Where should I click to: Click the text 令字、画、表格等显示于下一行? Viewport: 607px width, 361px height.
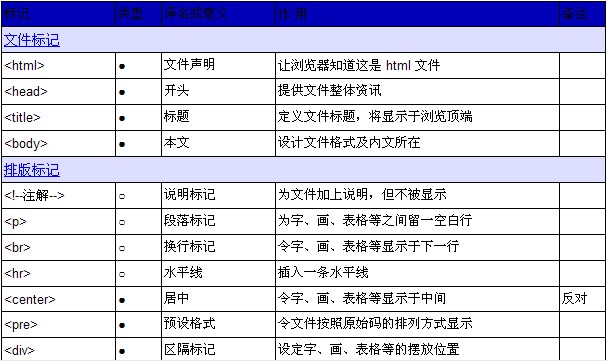click(369, 246)
